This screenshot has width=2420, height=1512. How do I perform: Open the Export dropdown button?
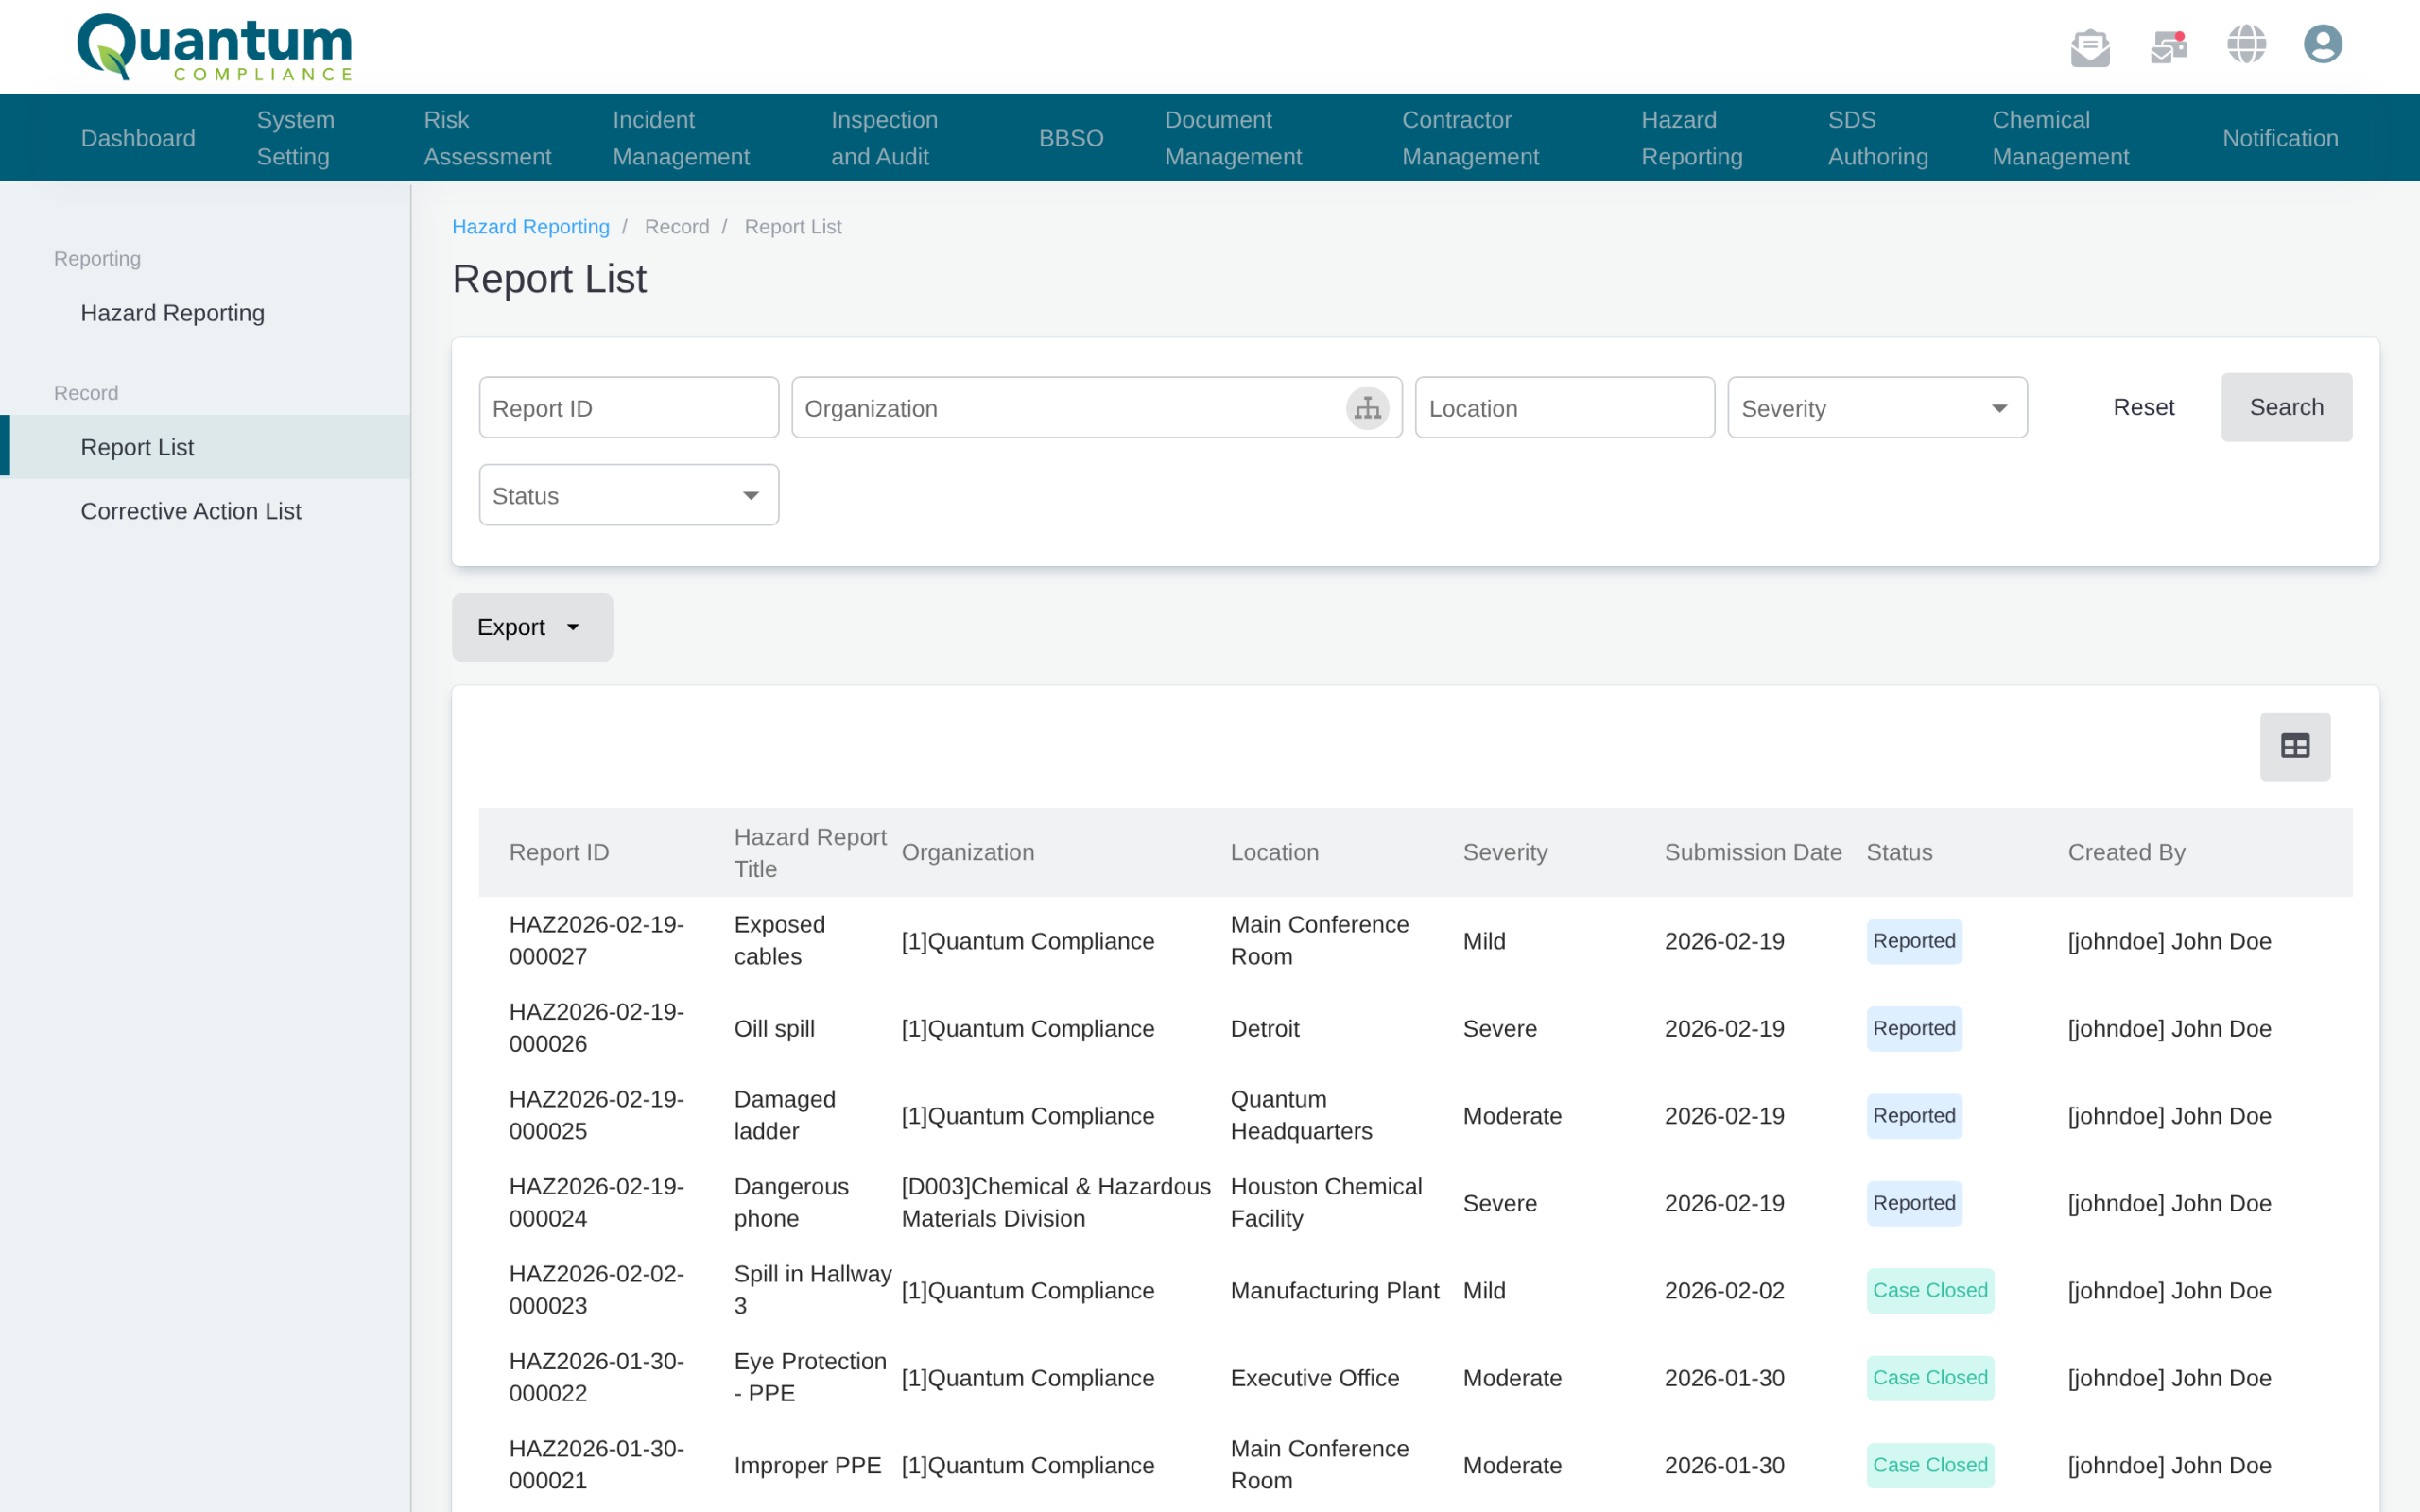(x=532, y=627)
